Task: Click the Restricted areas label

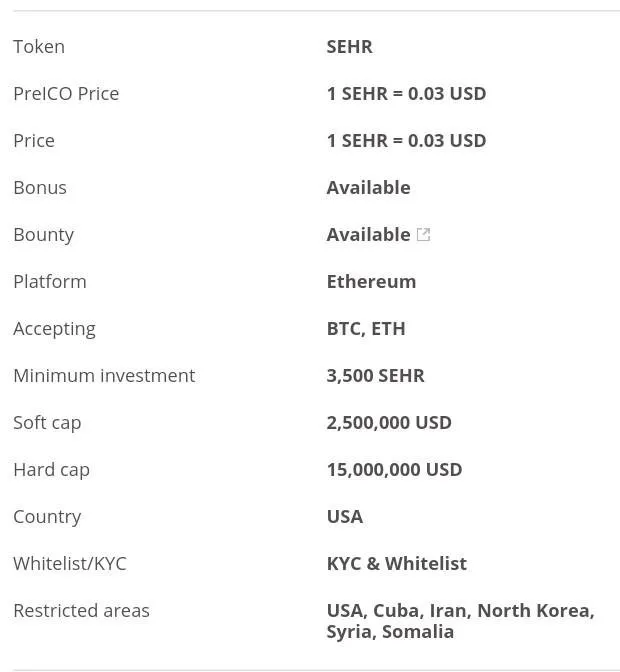Action: point(81,610)
